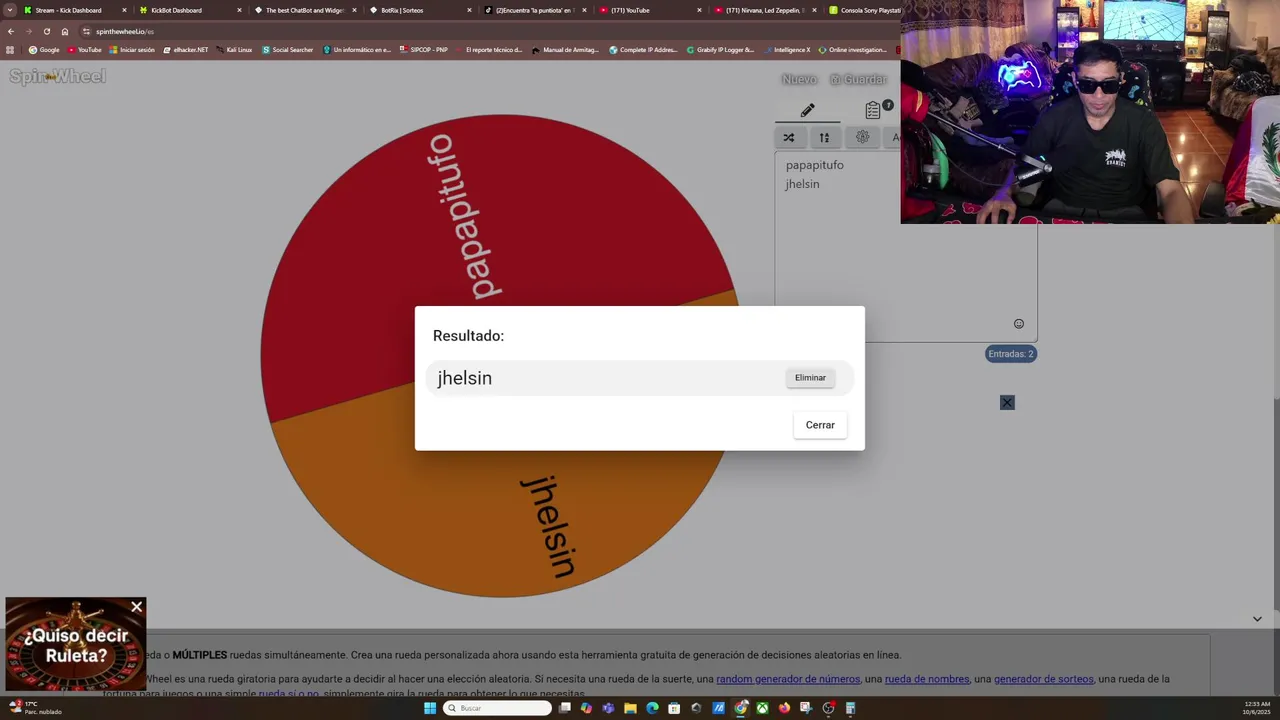Close the ad with the blue X

click(1007, 403)
